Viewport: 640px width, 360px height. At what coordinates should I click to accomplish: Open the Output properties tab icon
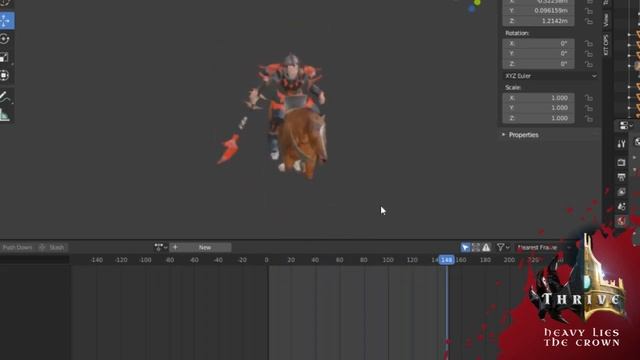(x=621, y=177)
